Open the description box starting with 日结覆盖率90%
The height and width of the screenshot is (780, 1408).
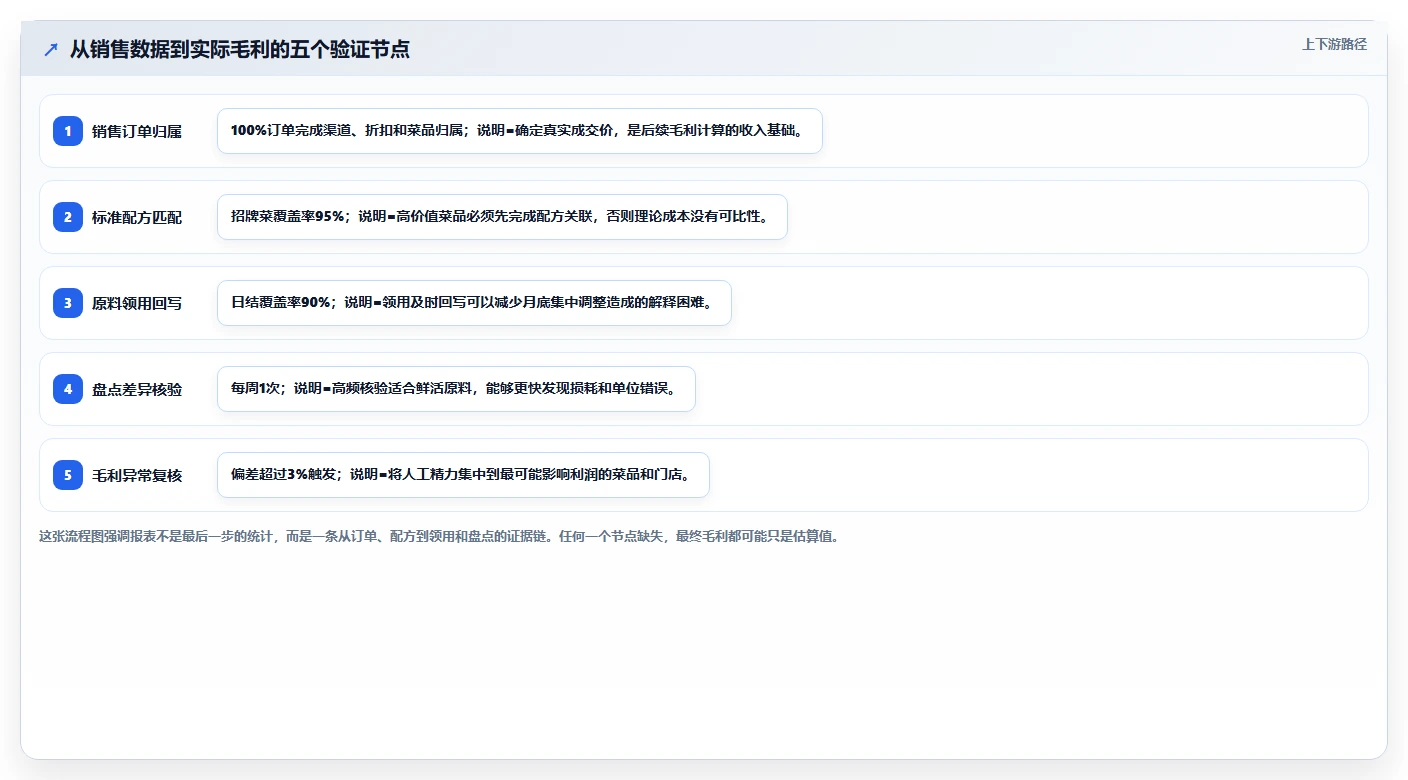(474, 303)
